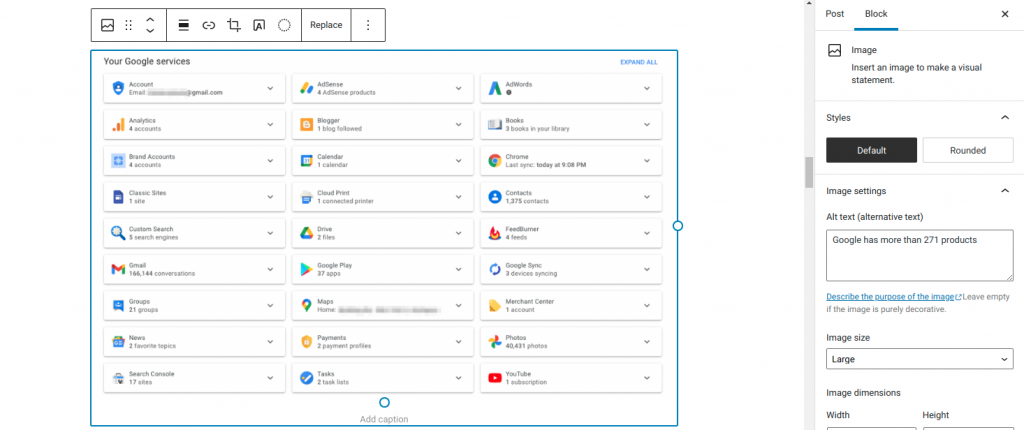Screen dimensions: 1024x430
Task: Click the right-side image resize handle
Action: 678,225
